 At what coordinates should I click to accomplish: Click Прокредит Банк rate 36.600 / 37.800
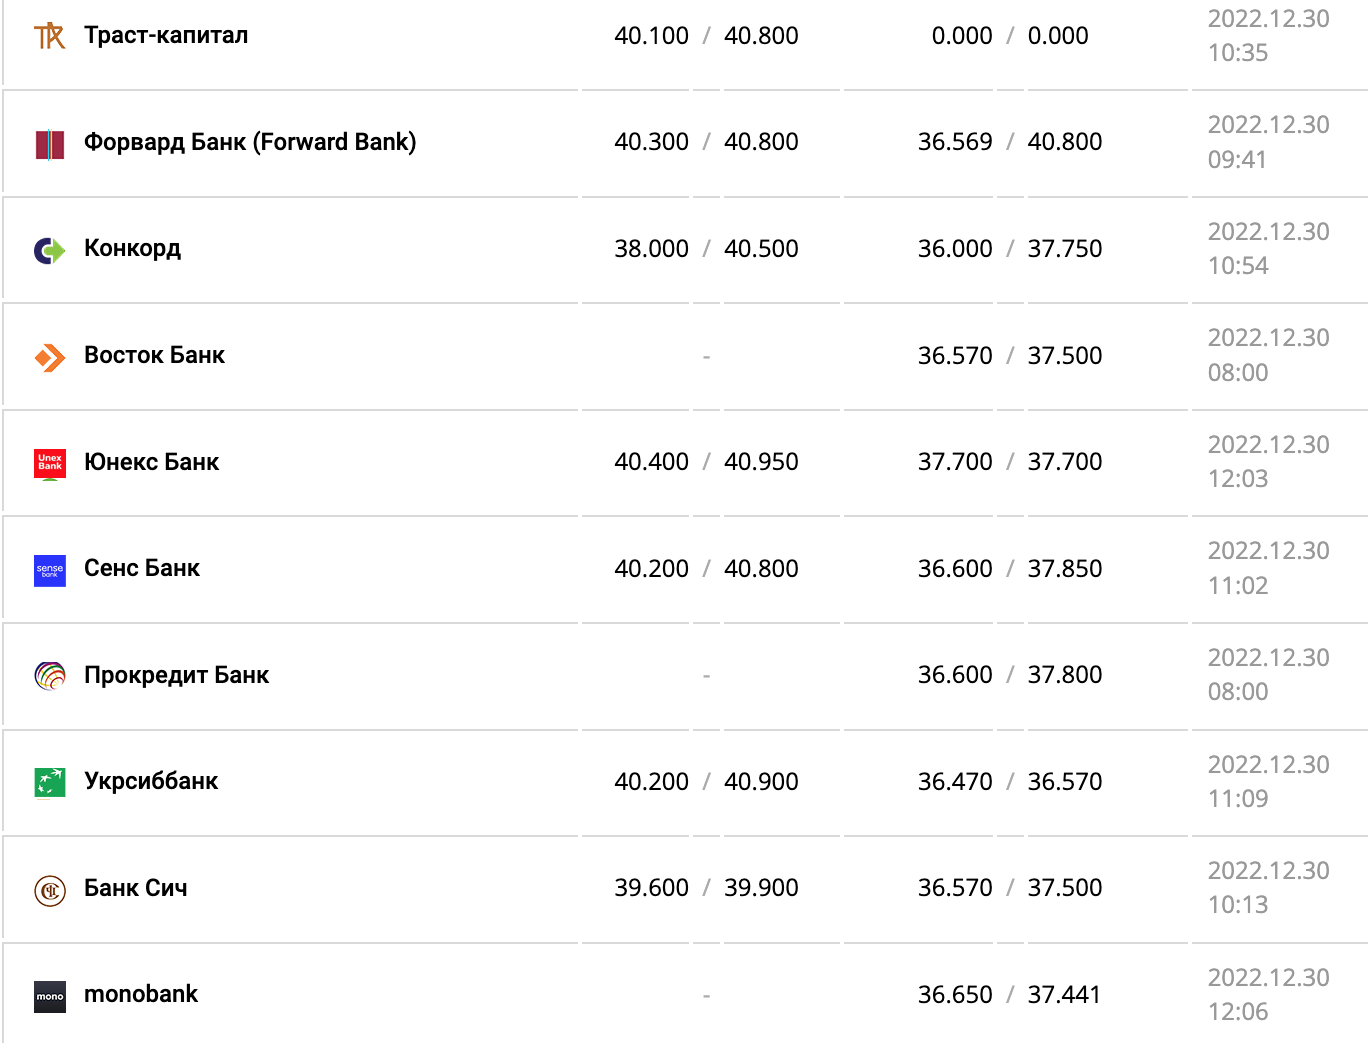[x=1009, y=675]
